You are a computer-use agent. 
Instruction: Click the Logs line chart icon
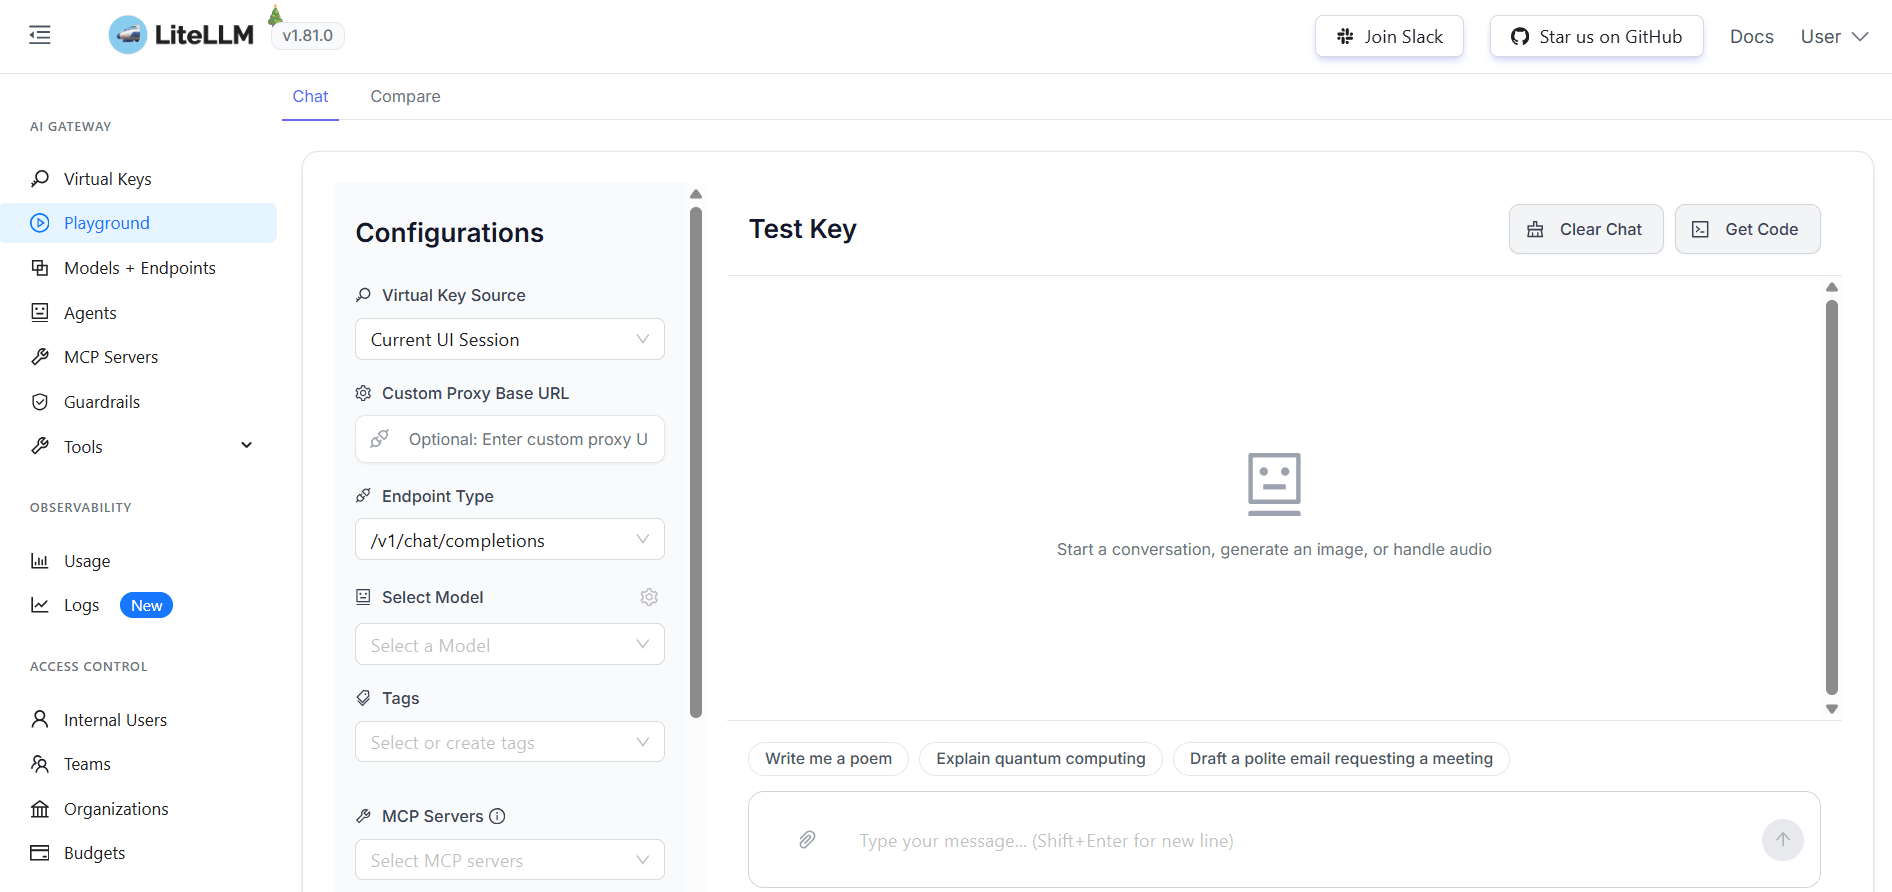tap(40, 605)
